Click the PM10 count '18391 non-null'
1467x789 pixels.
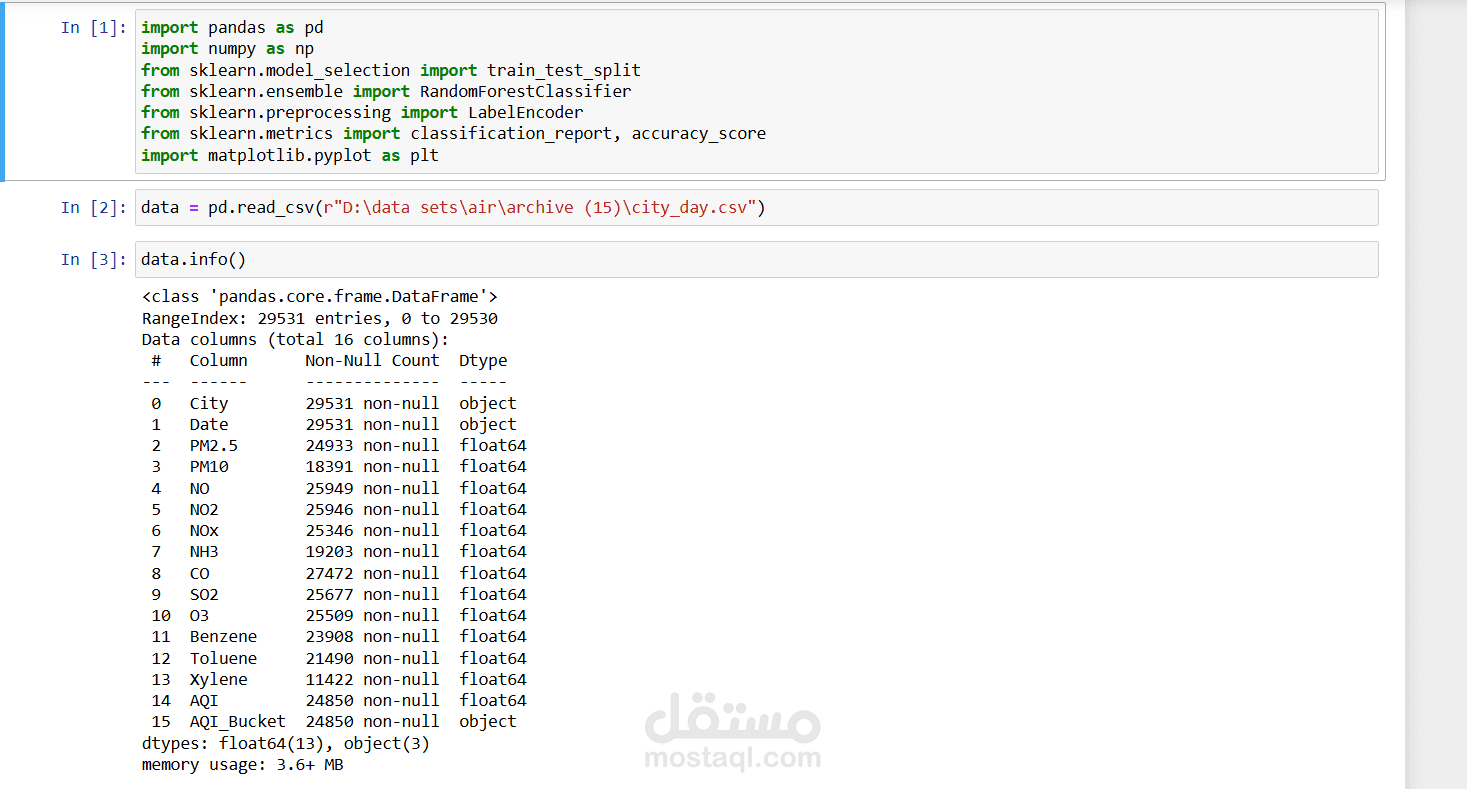(x=373, y=467)
